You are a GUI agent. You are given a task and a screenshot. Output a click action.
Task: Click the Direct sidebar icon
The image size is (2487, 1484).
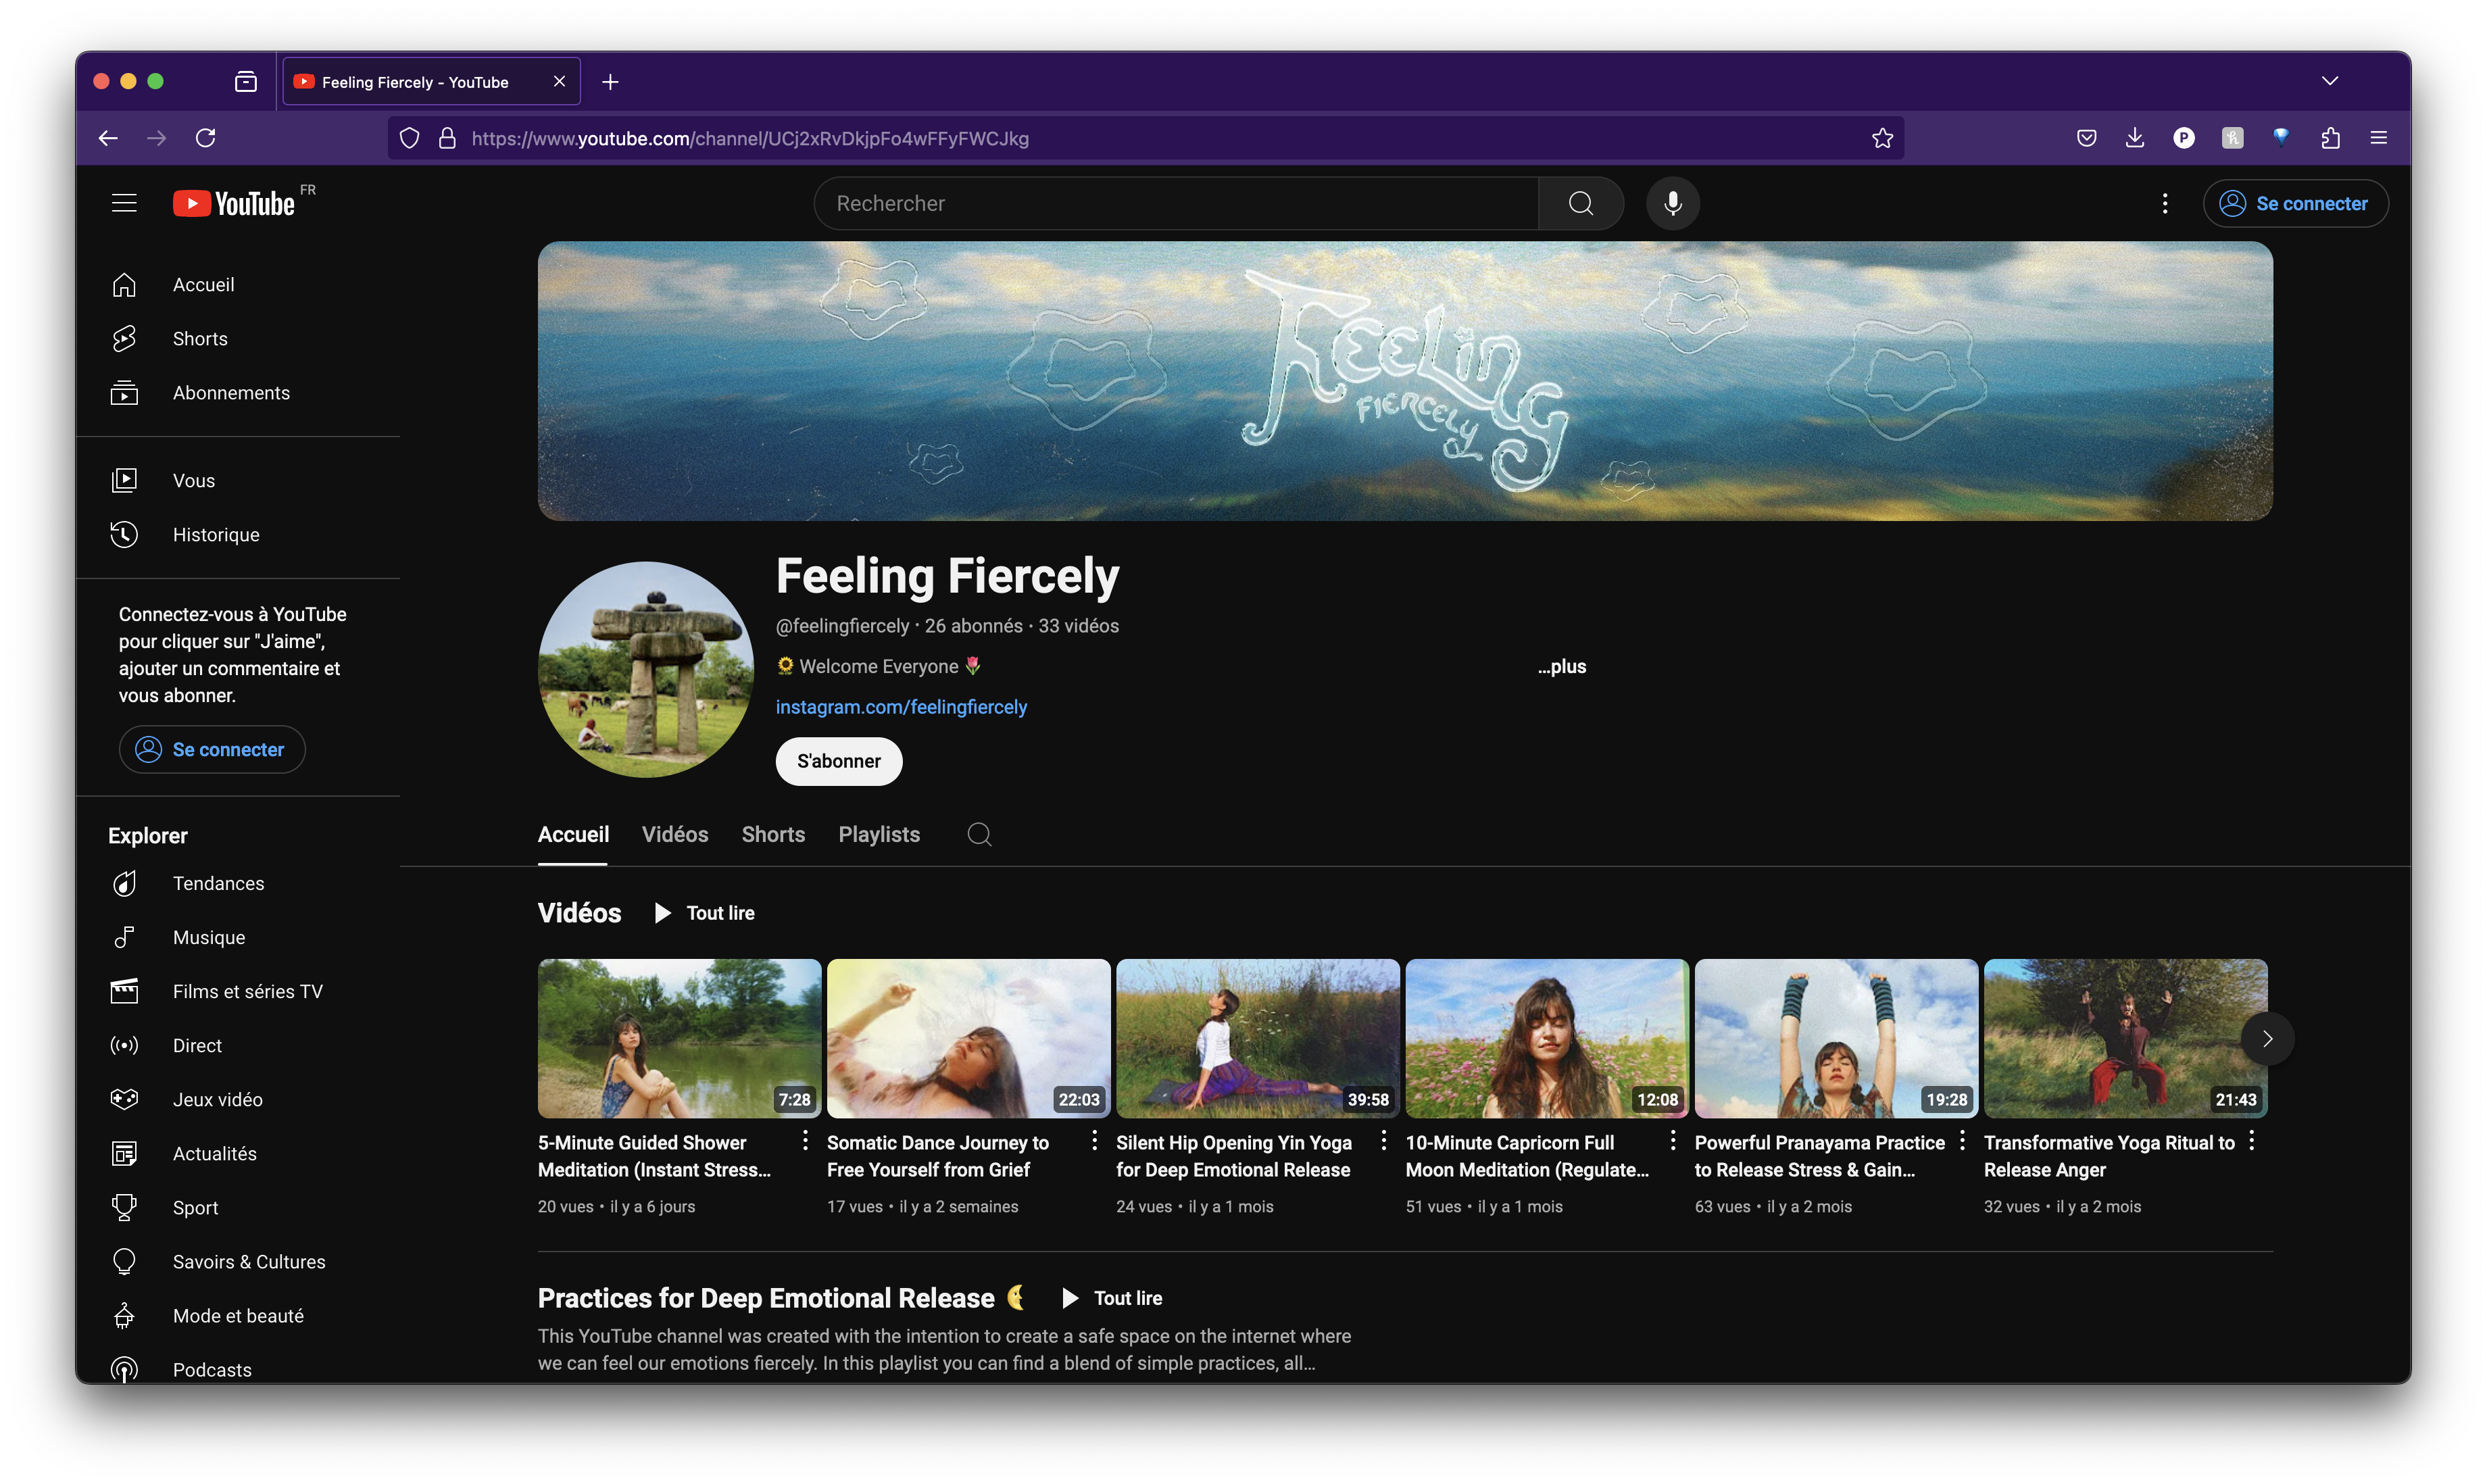[124, 1045]
